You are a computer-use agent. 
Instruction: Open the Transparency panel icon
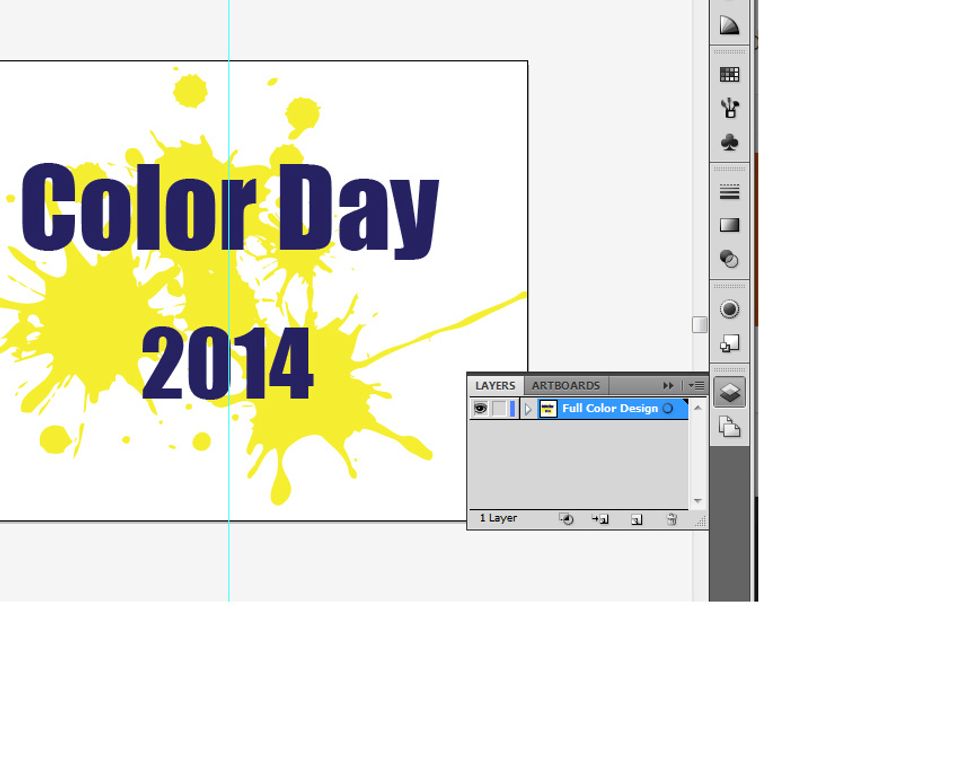pyautogui.click(x=729, y=260)
